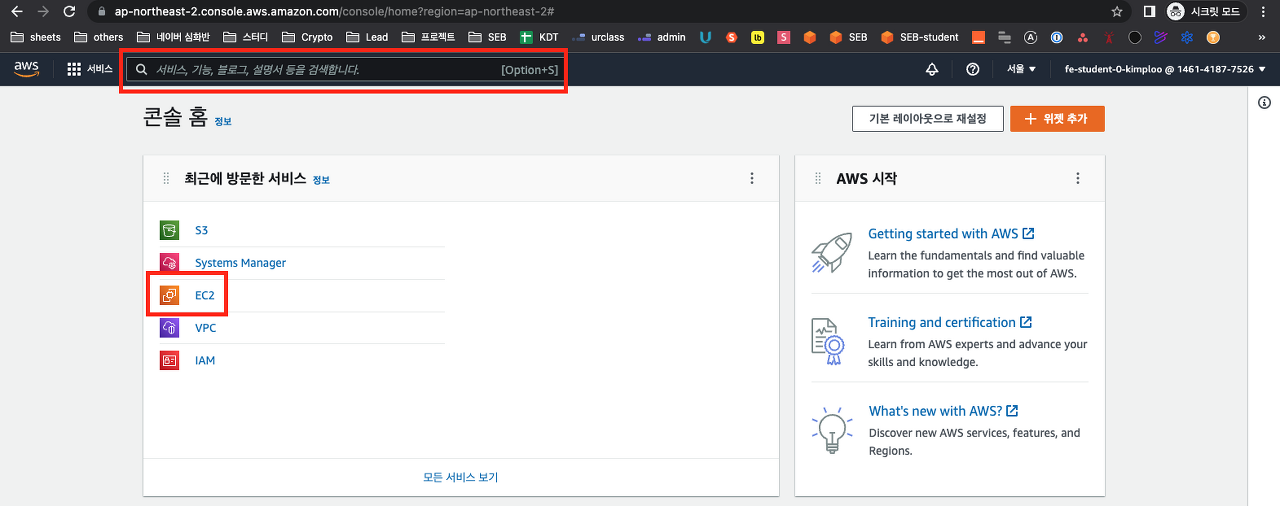The height and width of the screenshot is (506, 1280).
Task: Go back with the browser back arrow
Action: (x=16, y=12)
